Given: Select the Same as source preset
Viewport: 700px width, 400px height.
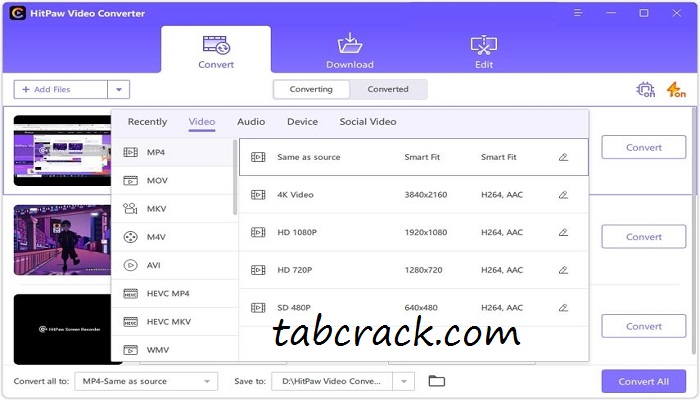Looking at the screenshot, I should coord(414,157).
